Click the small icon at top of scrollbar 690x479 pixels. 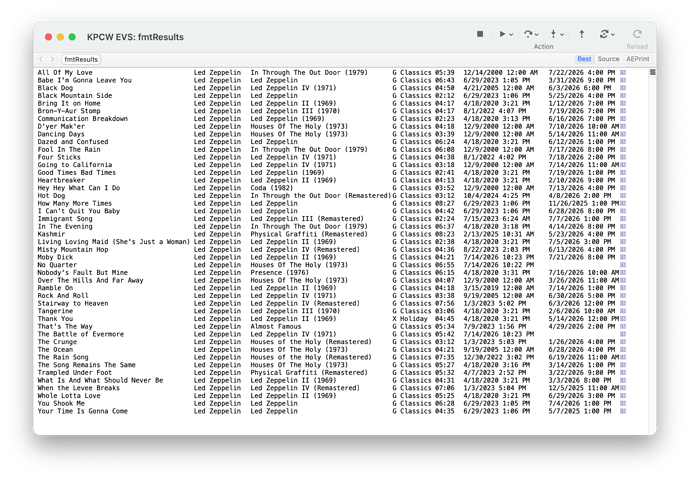point(653,72)
